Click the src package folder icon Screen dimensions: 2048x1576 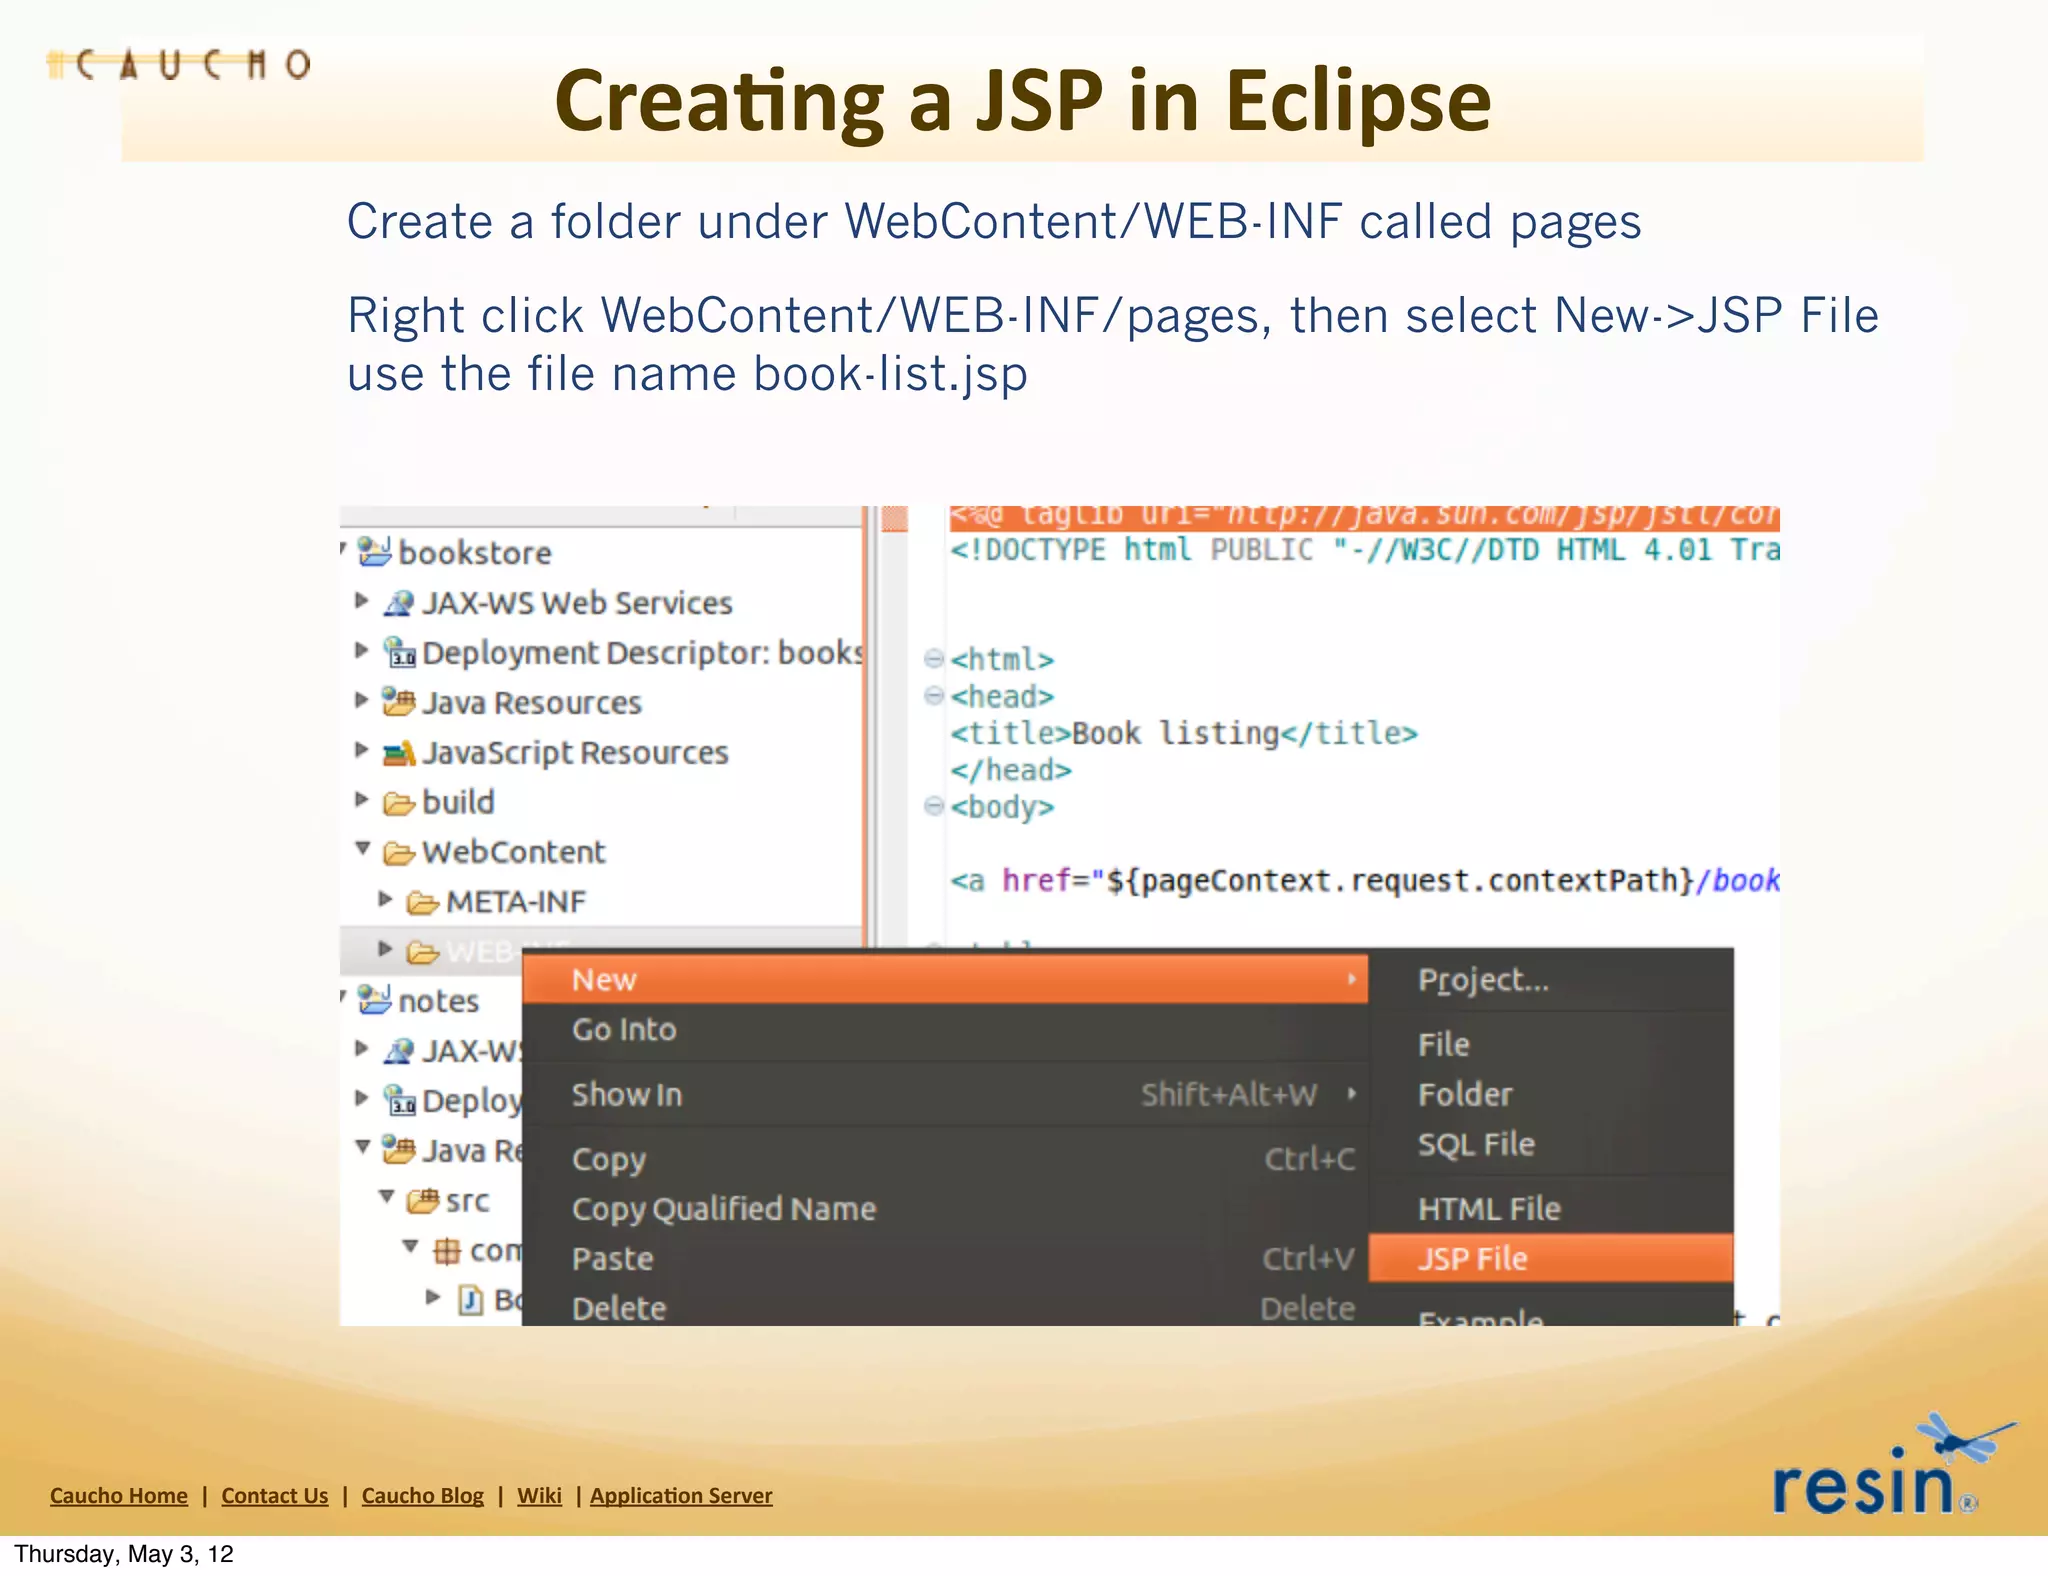(422, 1200)
